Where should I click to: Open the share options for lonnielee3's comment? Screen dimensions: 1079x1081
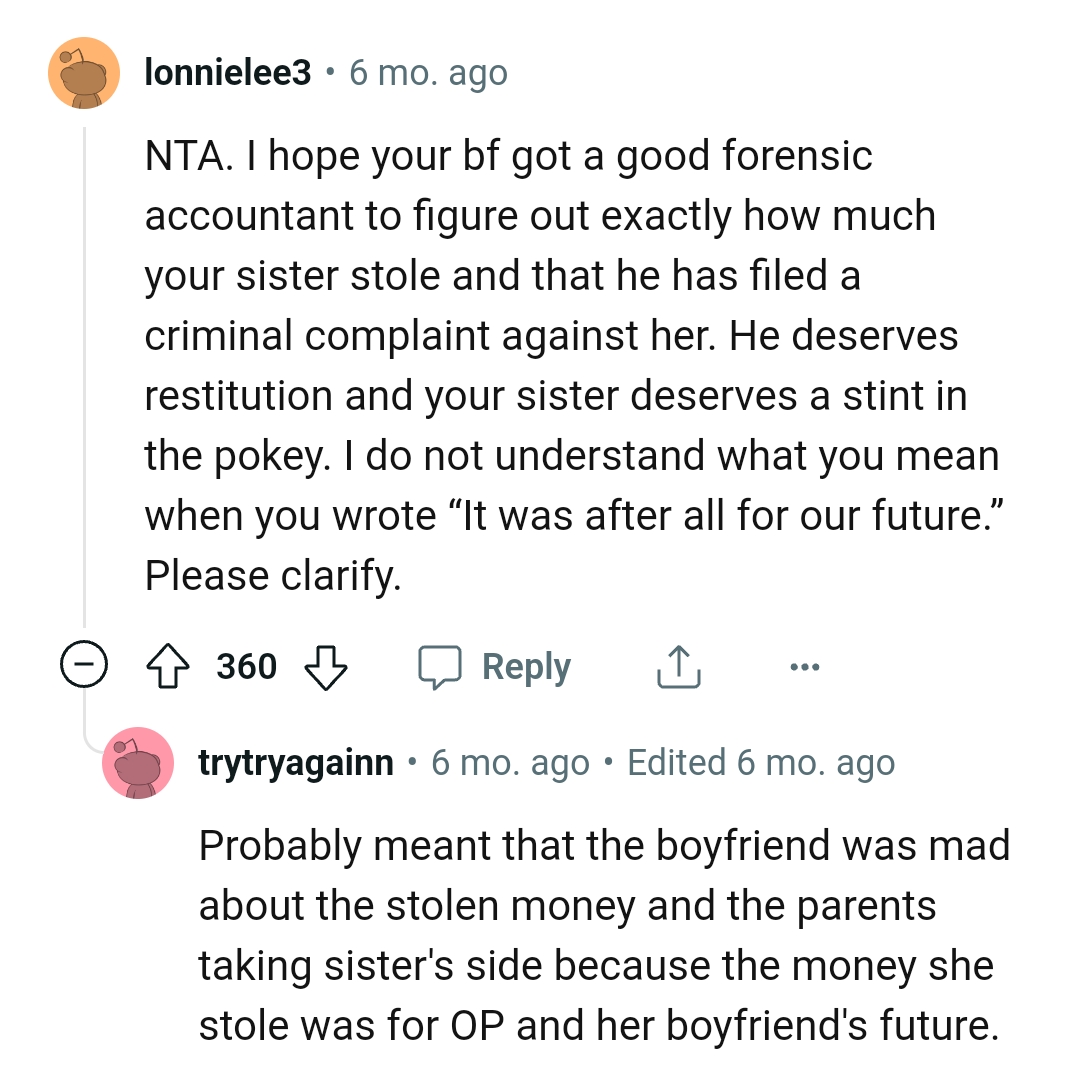pos(678,665)
